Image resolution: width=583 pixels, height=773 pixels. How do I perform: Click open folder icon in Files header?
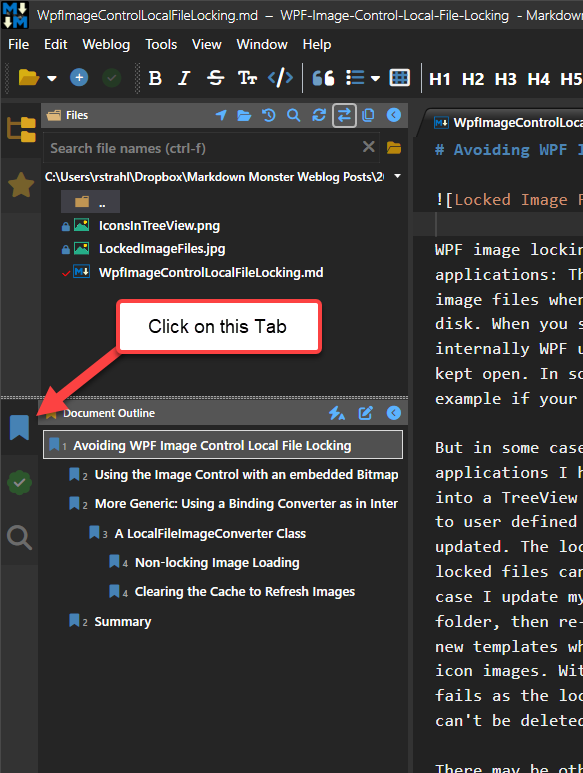(x=244, y=115)
